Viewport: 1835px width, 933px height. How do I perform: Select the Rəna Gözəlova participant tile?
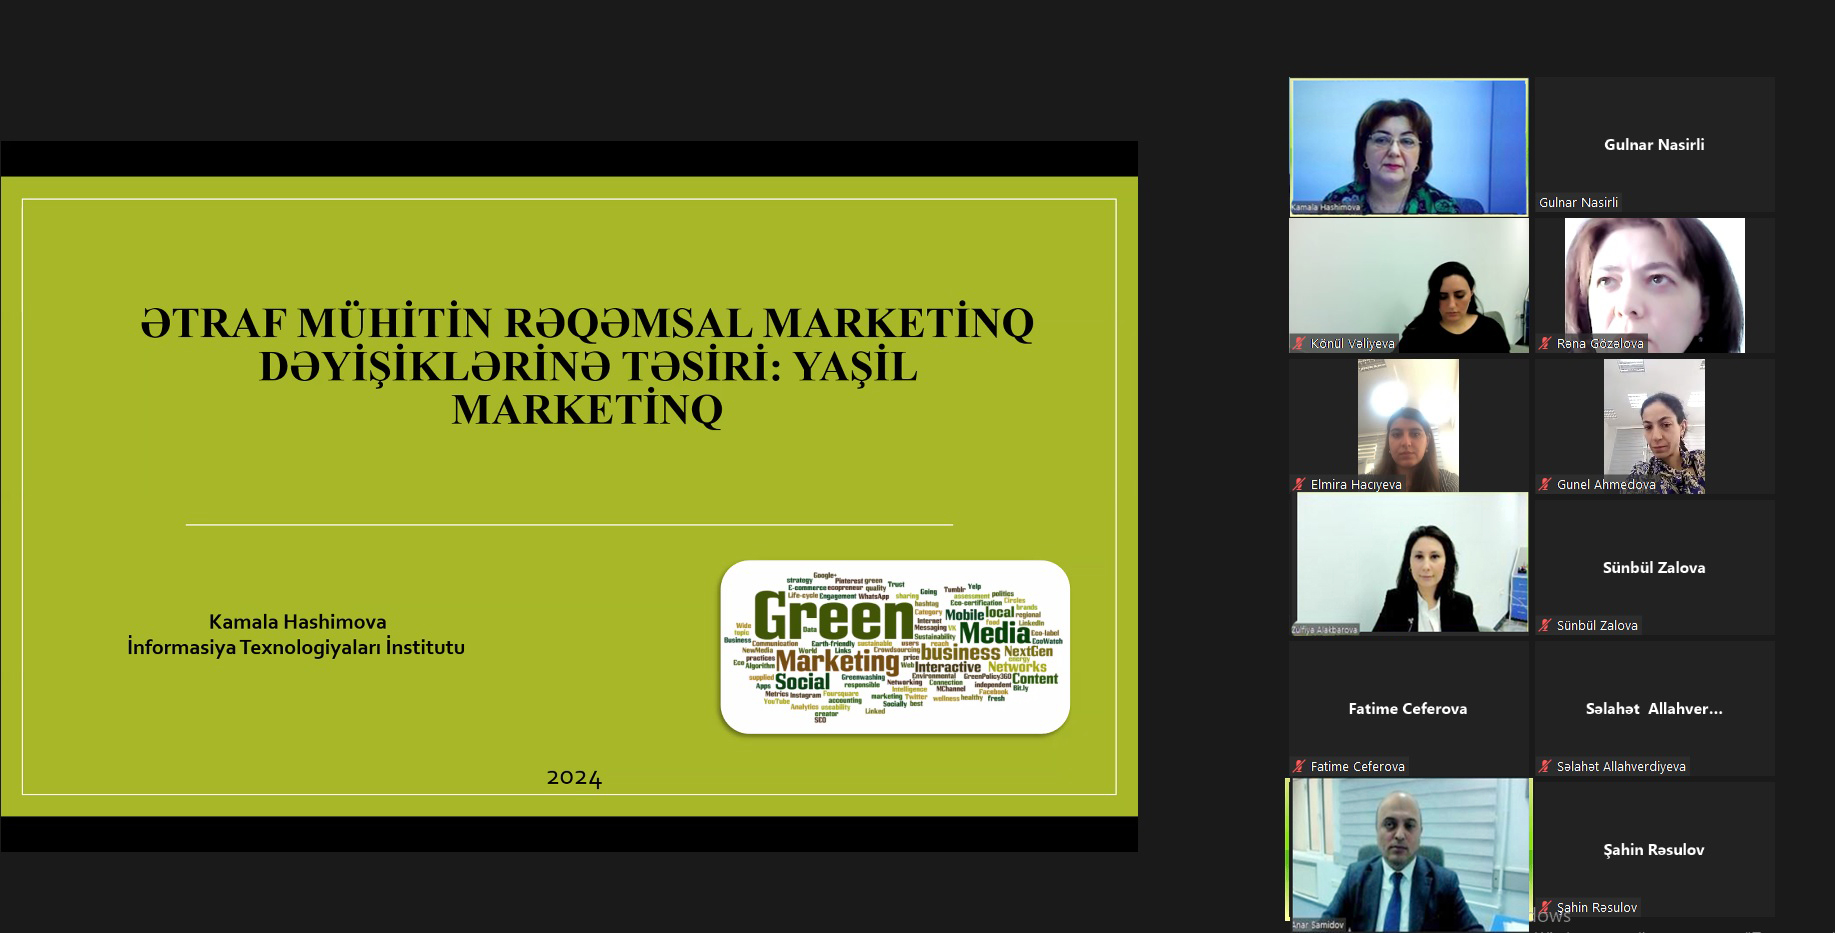(x=1655, y=285)
